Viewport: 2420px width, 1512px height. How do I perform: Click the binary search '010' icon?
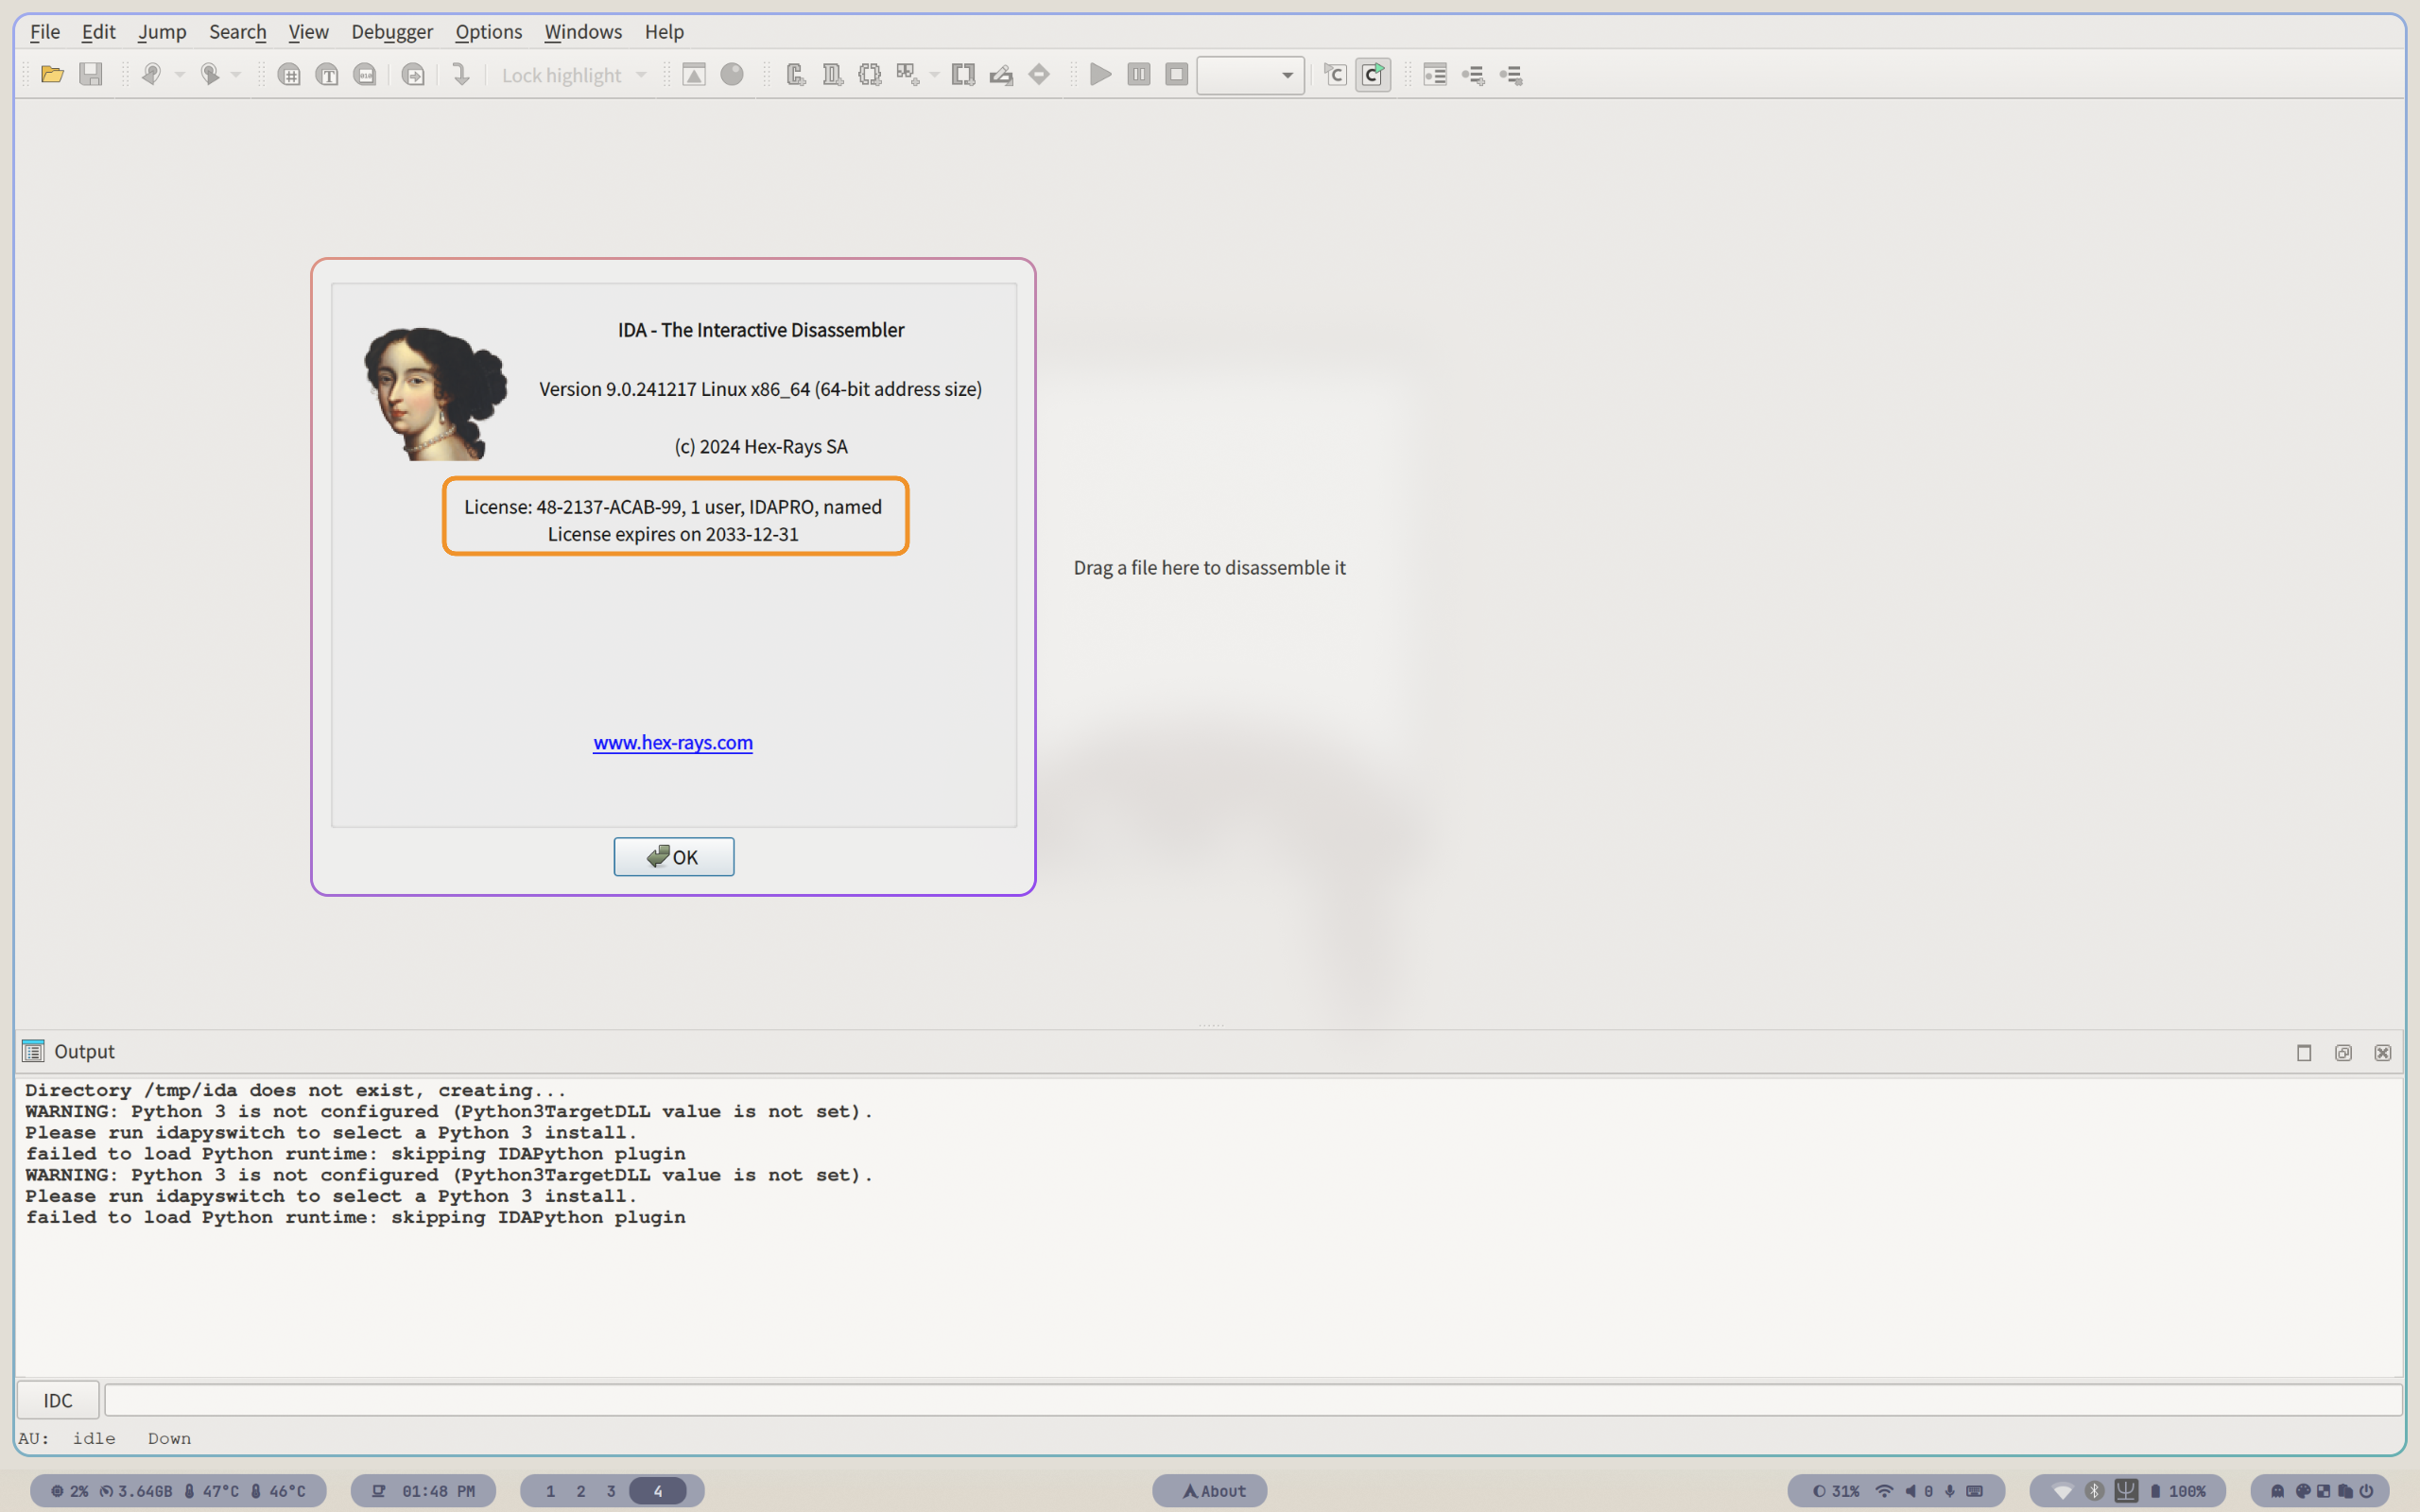click(365, 74)
